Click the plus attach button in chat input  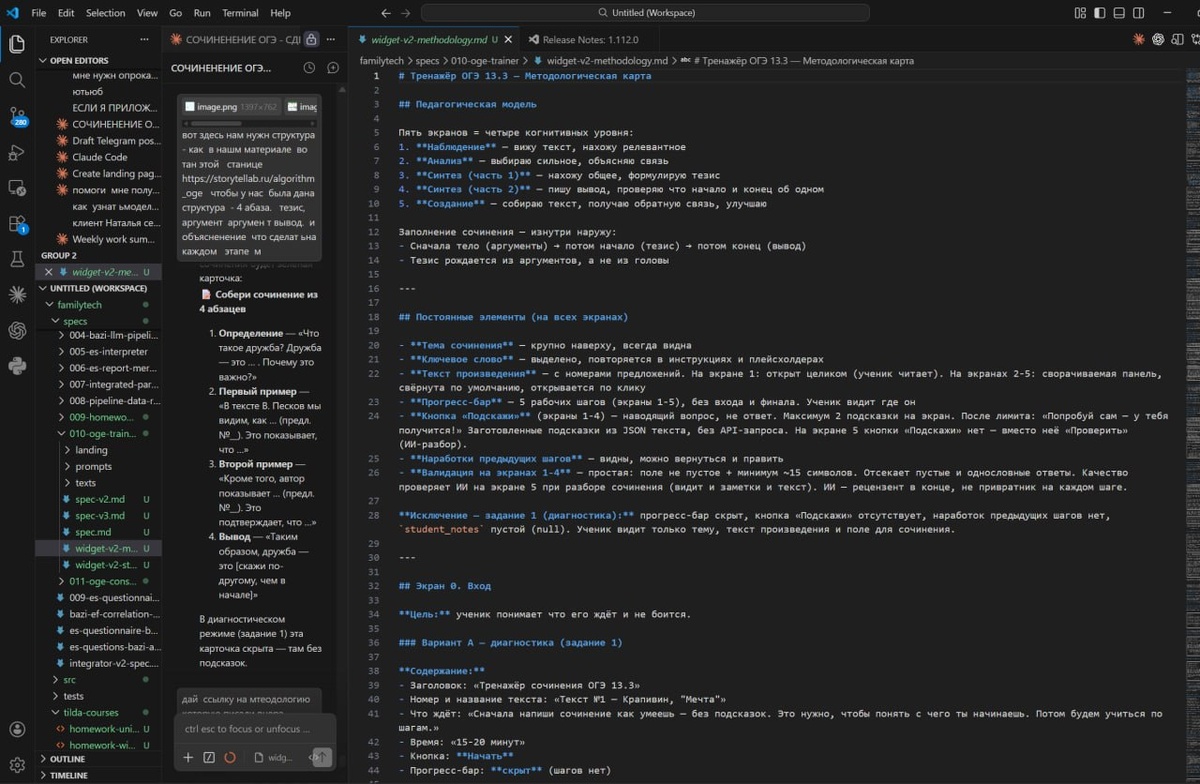pyautogui.click(x=188, y=758)
